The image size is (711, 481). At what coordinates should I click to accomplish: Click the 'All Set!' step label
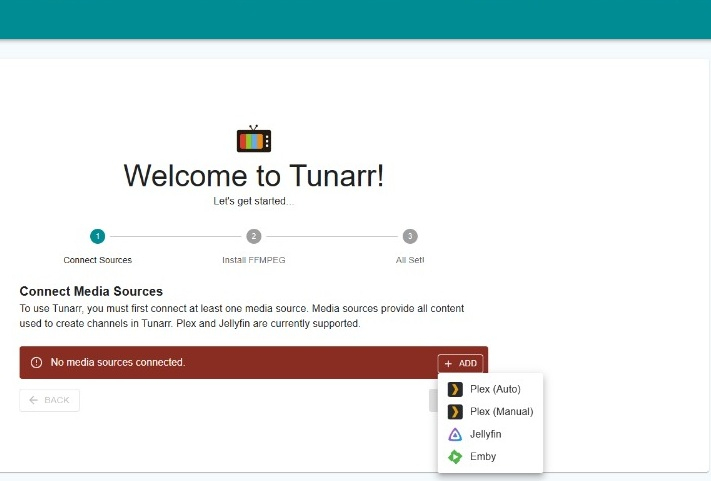click(x=410, y=260)
